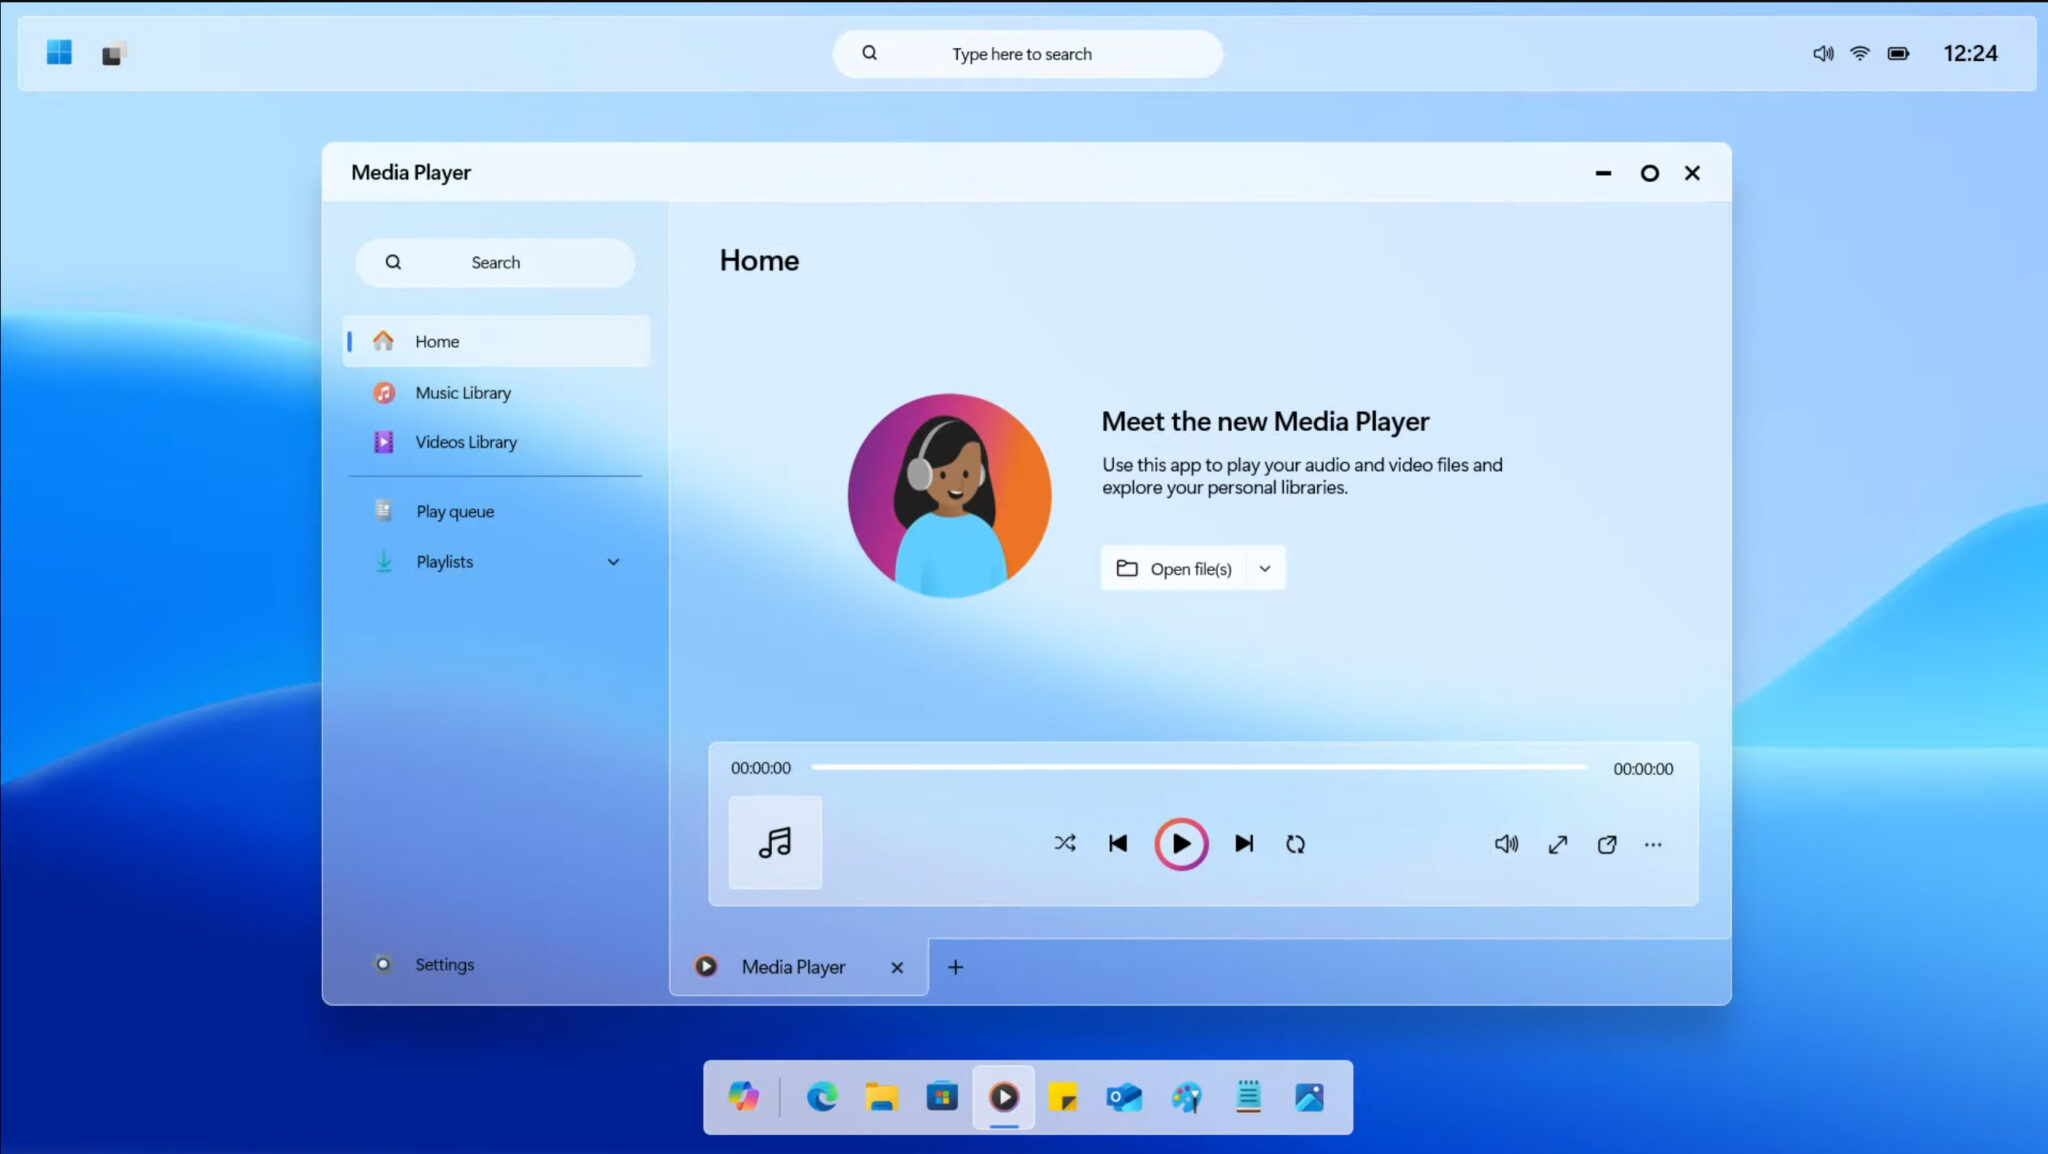This screenshot has width=2048, height=1154.
Task: Open the Play queue
Action: tap(454, 511)
